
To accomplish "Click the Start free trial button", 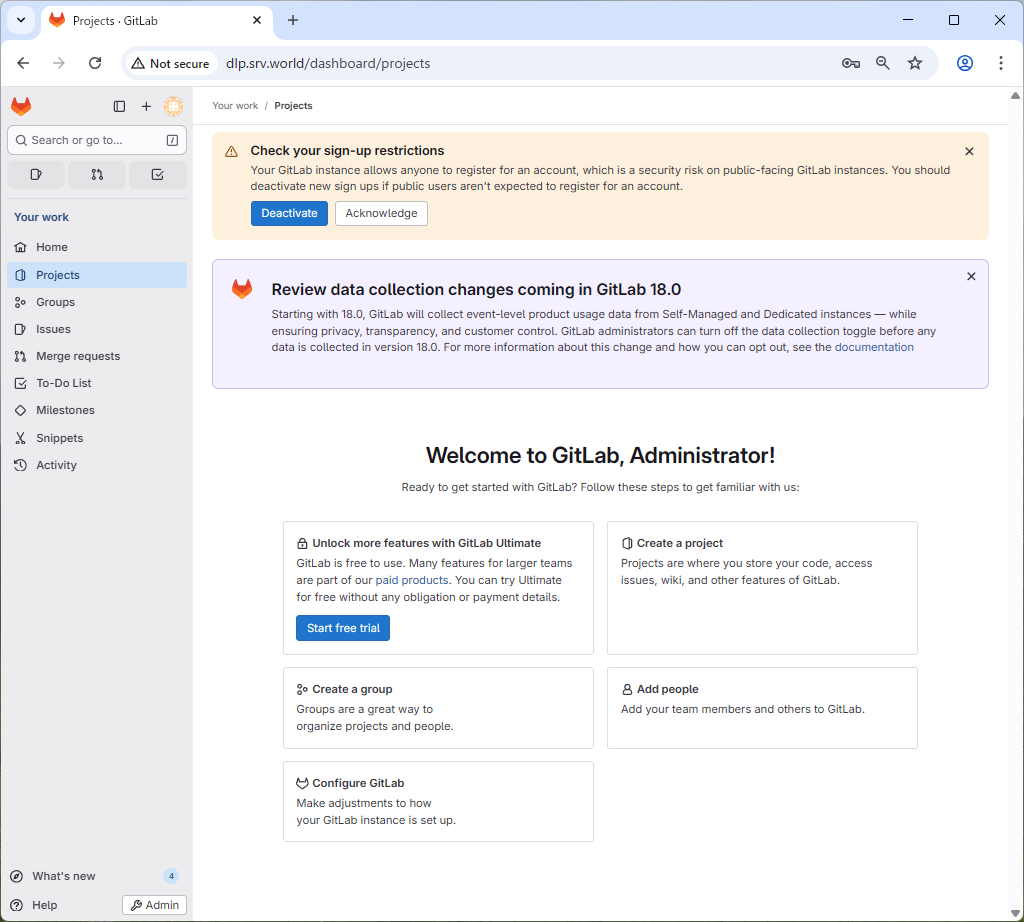I will click(x=343, y=628).
